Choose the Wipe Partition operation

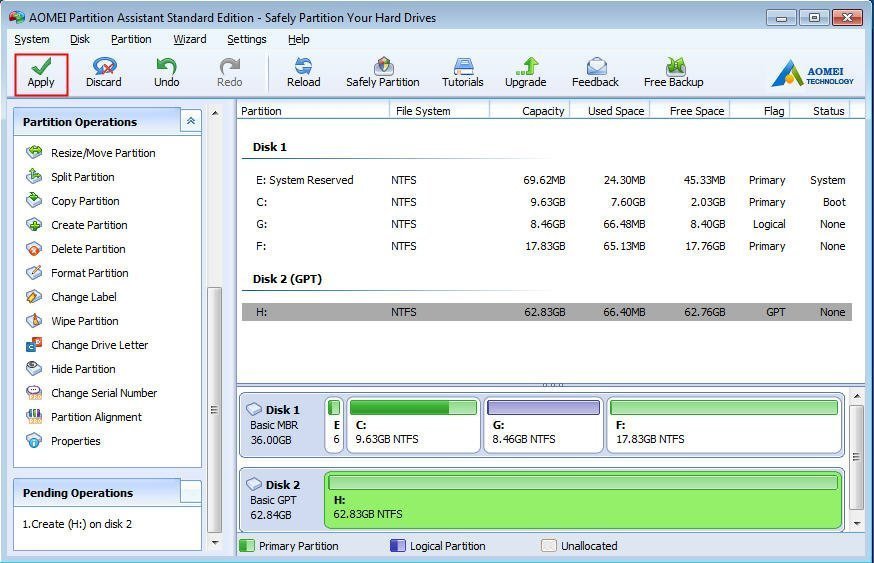tap(72, 321)
